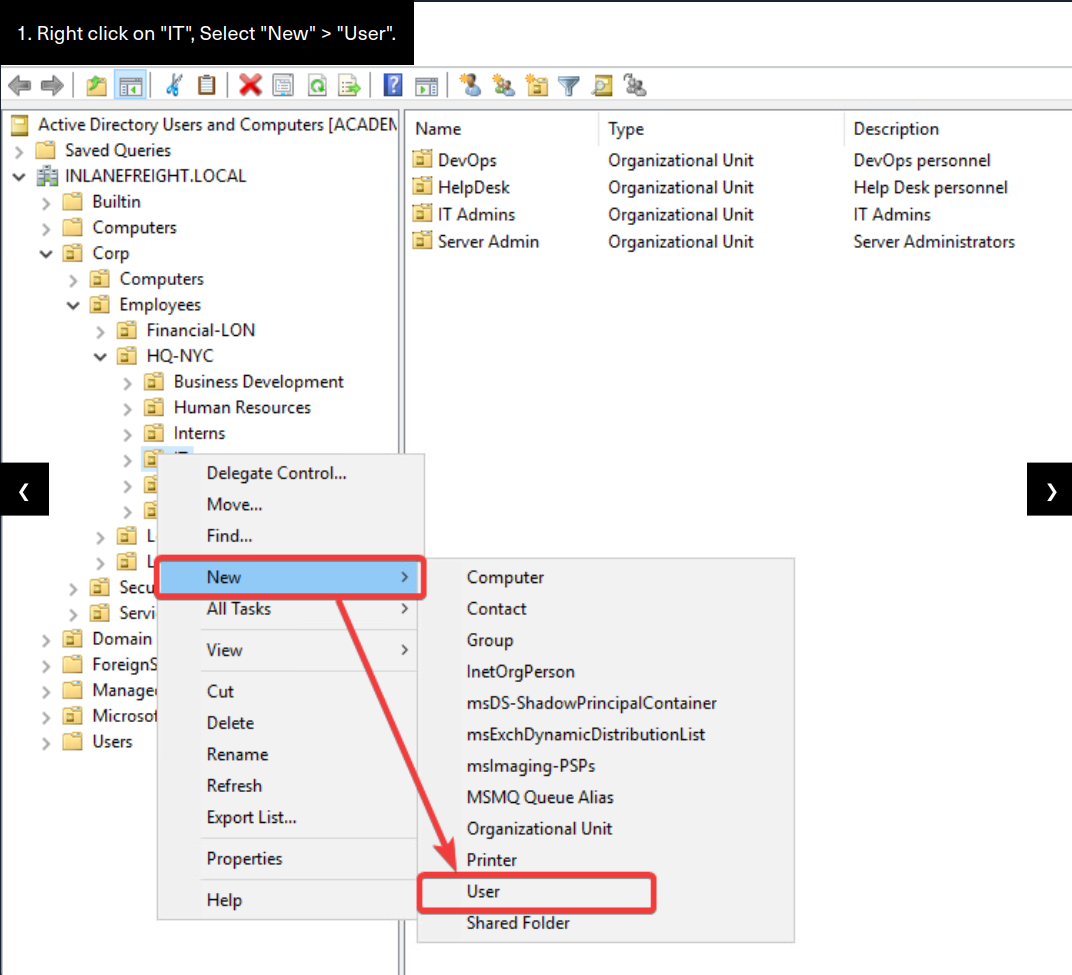This screenshot has width=1072, height=975.
Task: Select the Financial-LON tree item
Action: pyautogui.click(x=200, y=330)
